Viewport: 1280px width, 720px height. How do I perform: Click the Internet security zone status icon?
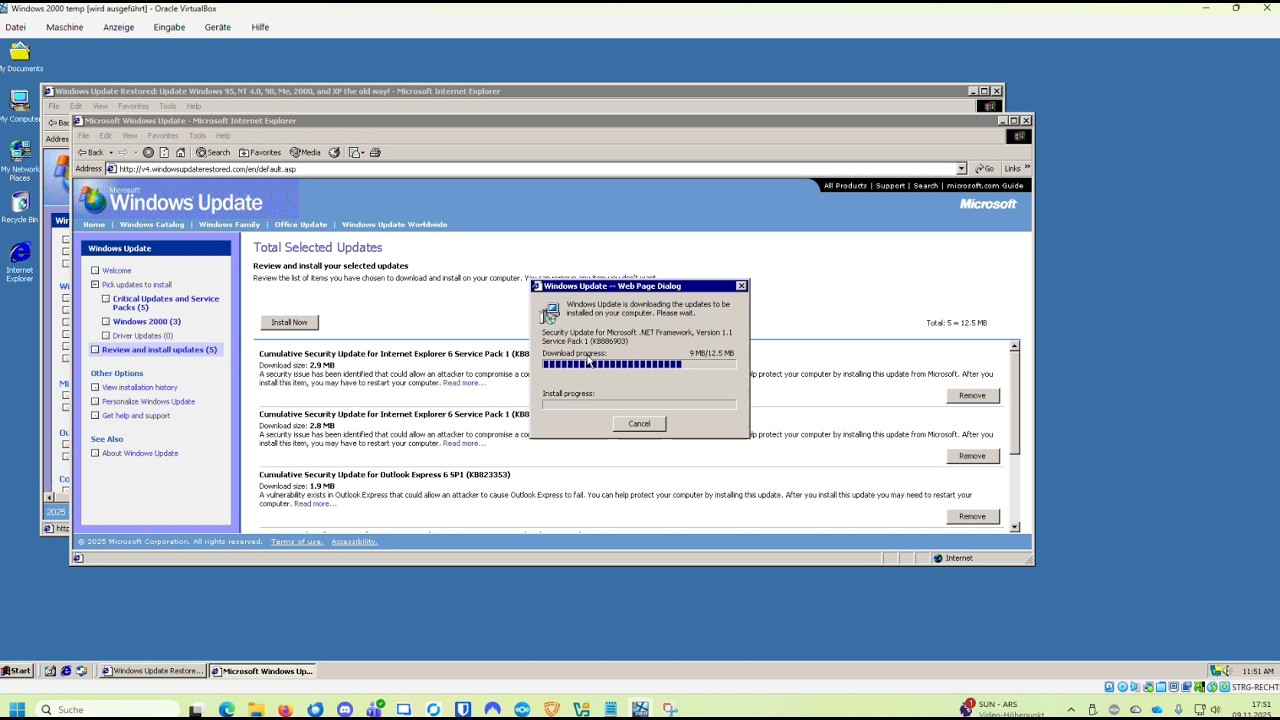pos(937,558)
